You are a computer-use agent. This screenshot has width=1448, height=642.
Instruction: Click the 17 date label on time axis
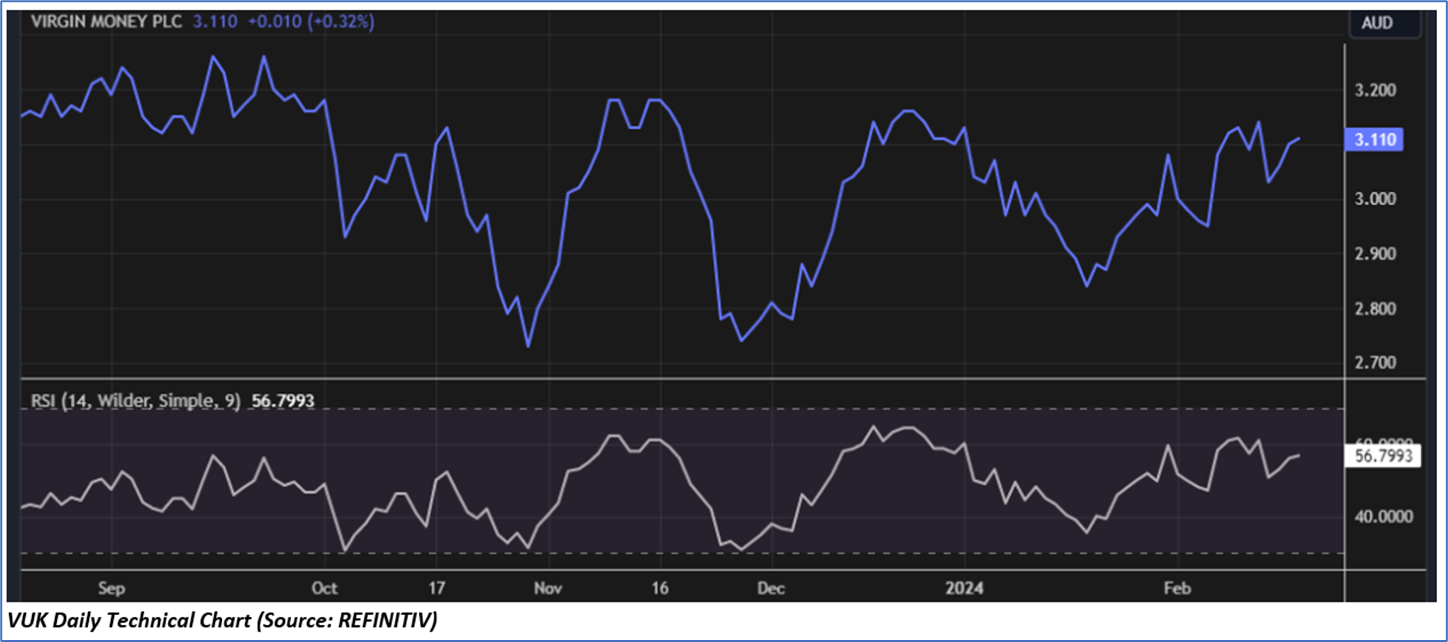(436, 588)
